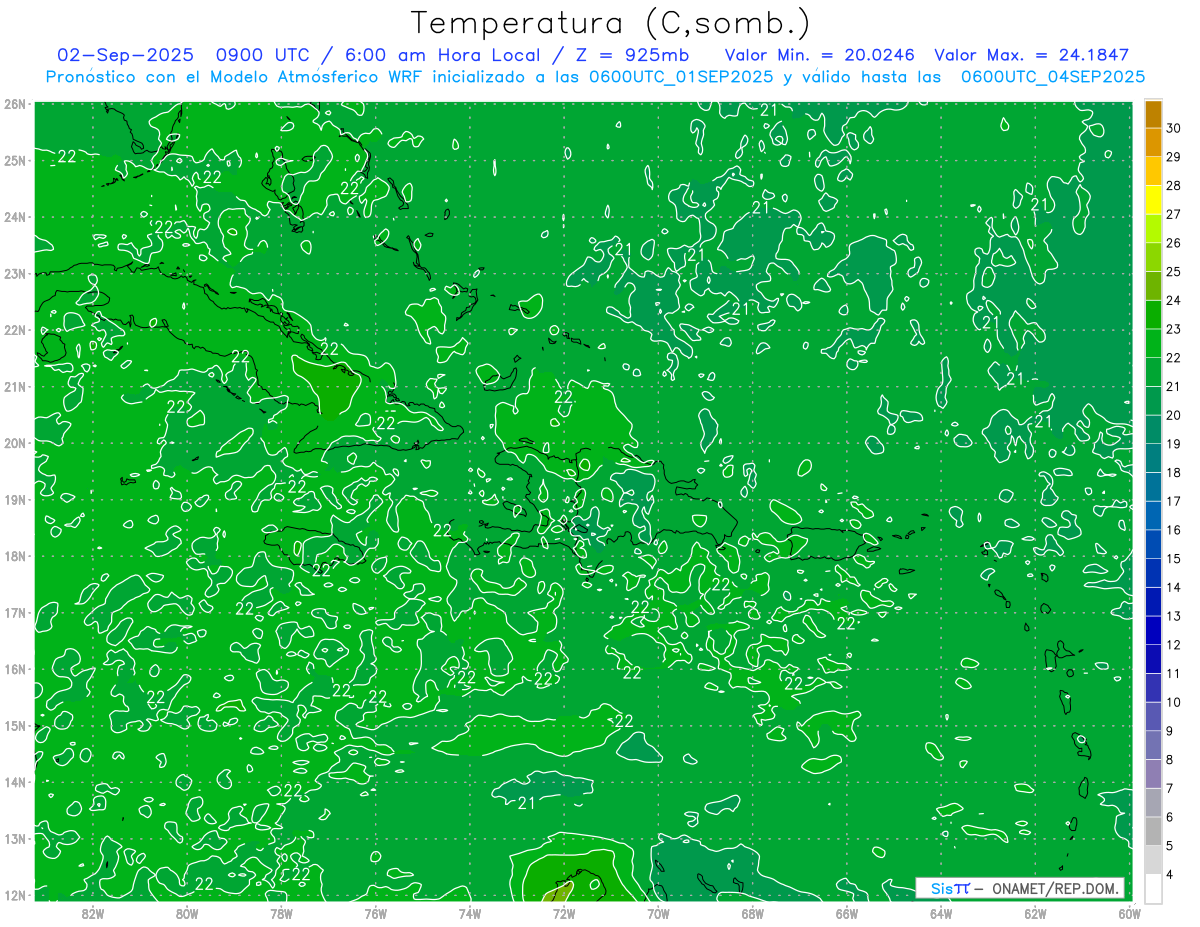Click the "15N" latitude axis label
Screen dimensions: 1200x927
point(14,725)
